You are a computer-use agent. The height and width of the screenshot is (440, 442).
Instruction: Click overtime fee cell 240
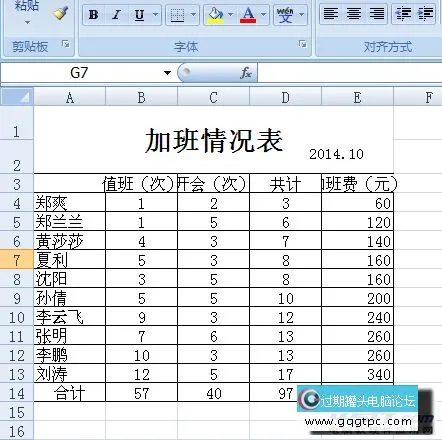point(358,317)
